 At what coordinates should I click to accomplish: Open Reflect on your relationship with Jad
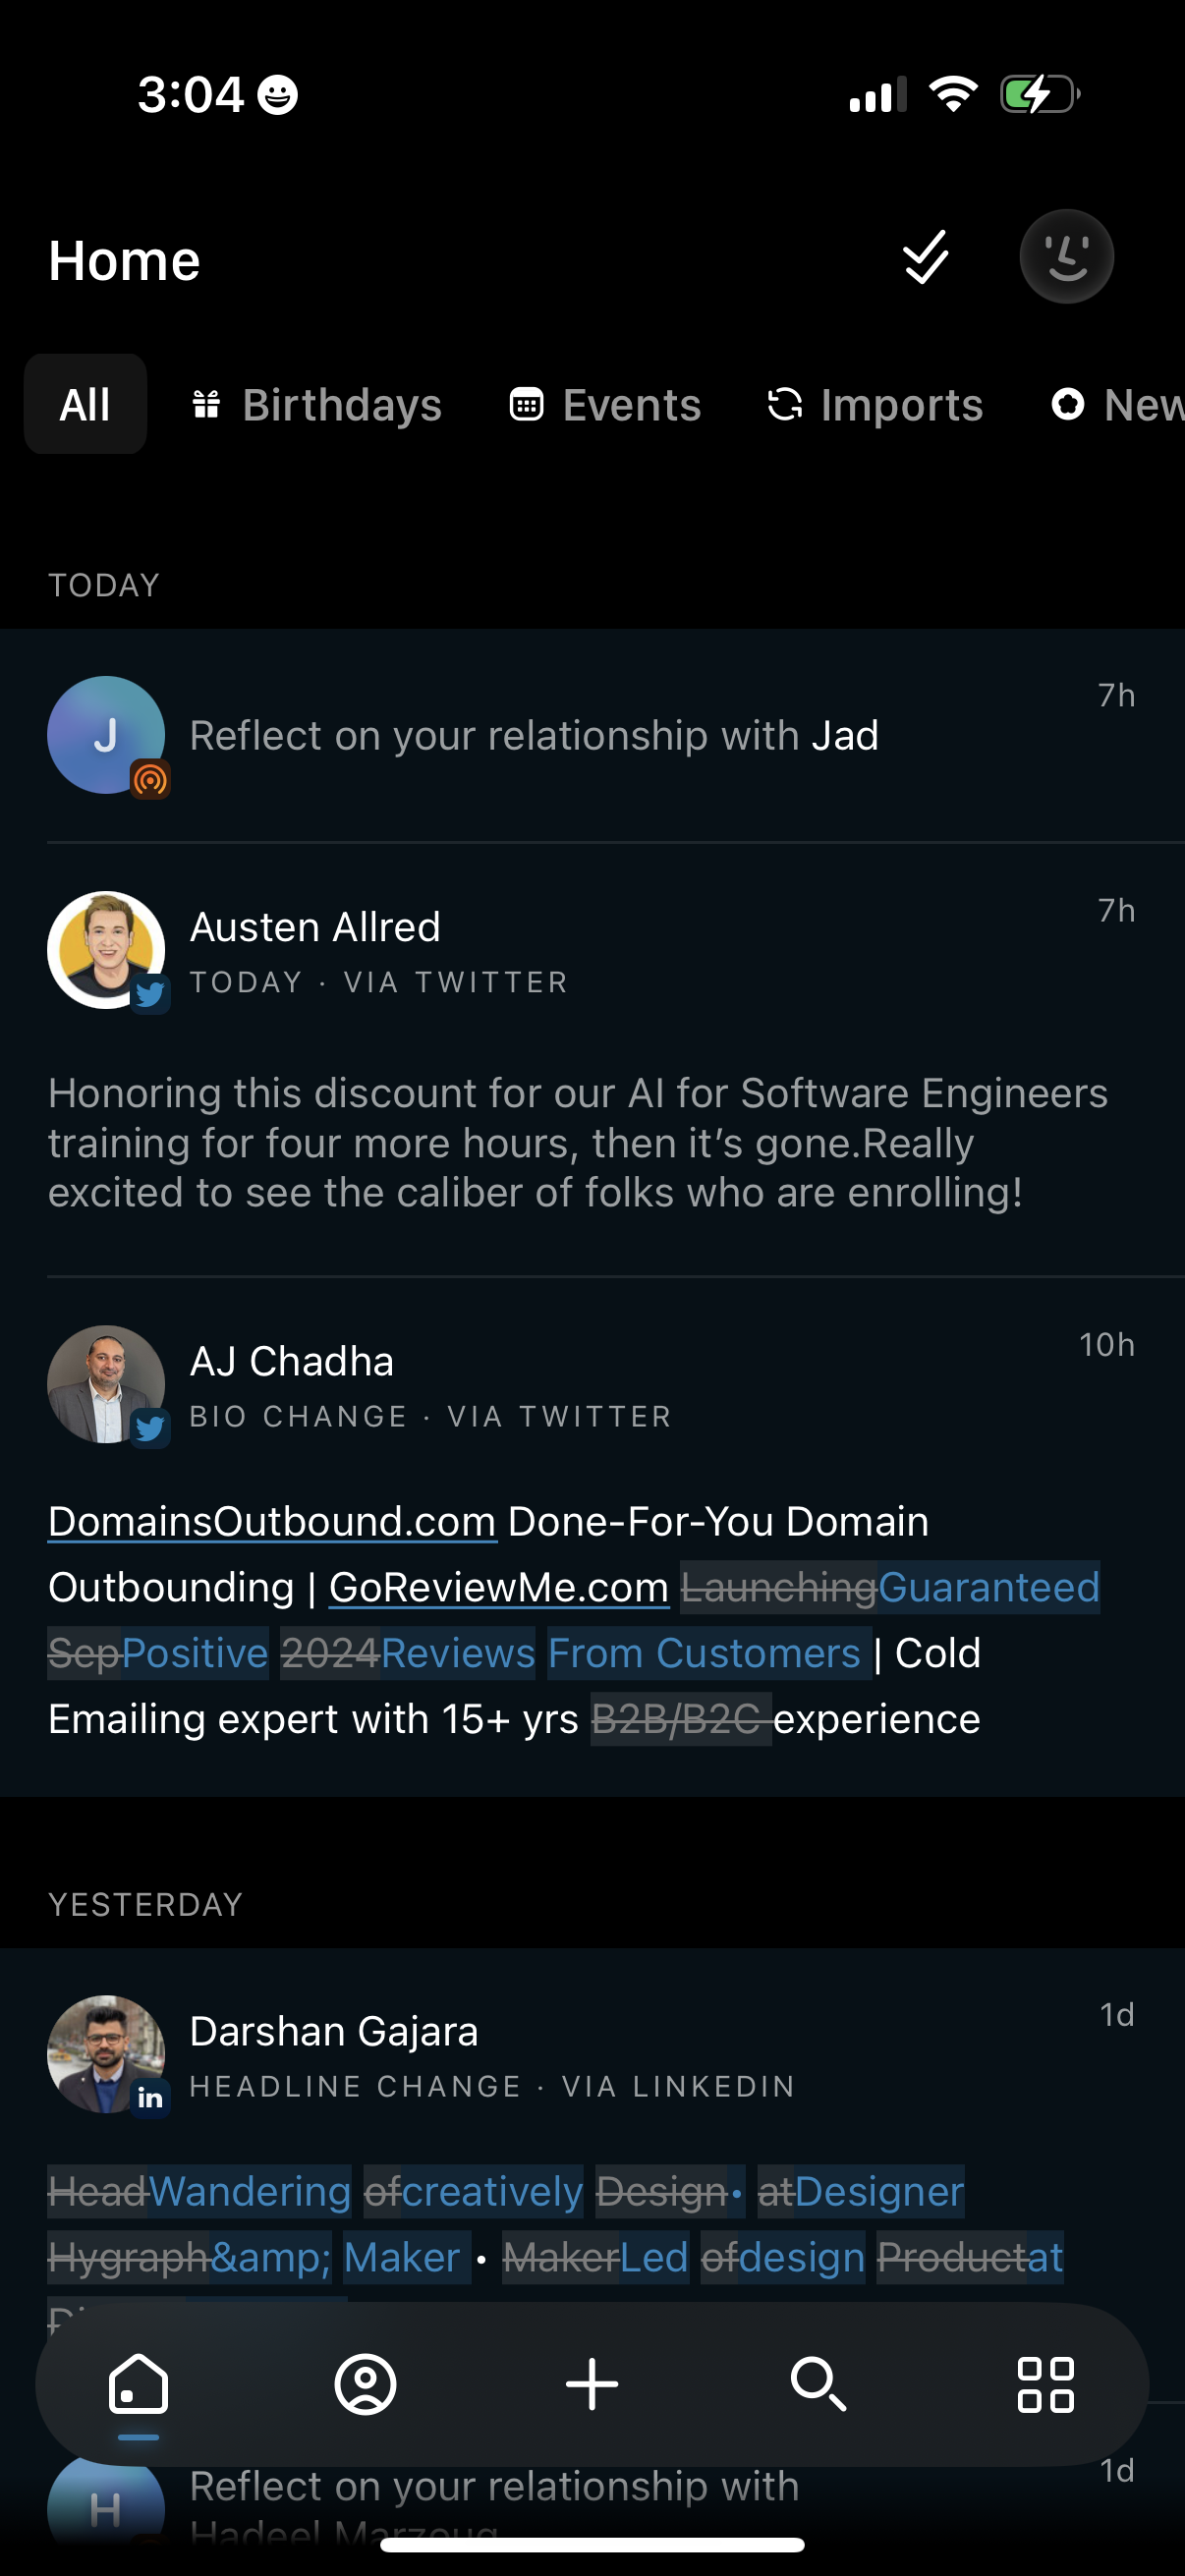[534, 736]
